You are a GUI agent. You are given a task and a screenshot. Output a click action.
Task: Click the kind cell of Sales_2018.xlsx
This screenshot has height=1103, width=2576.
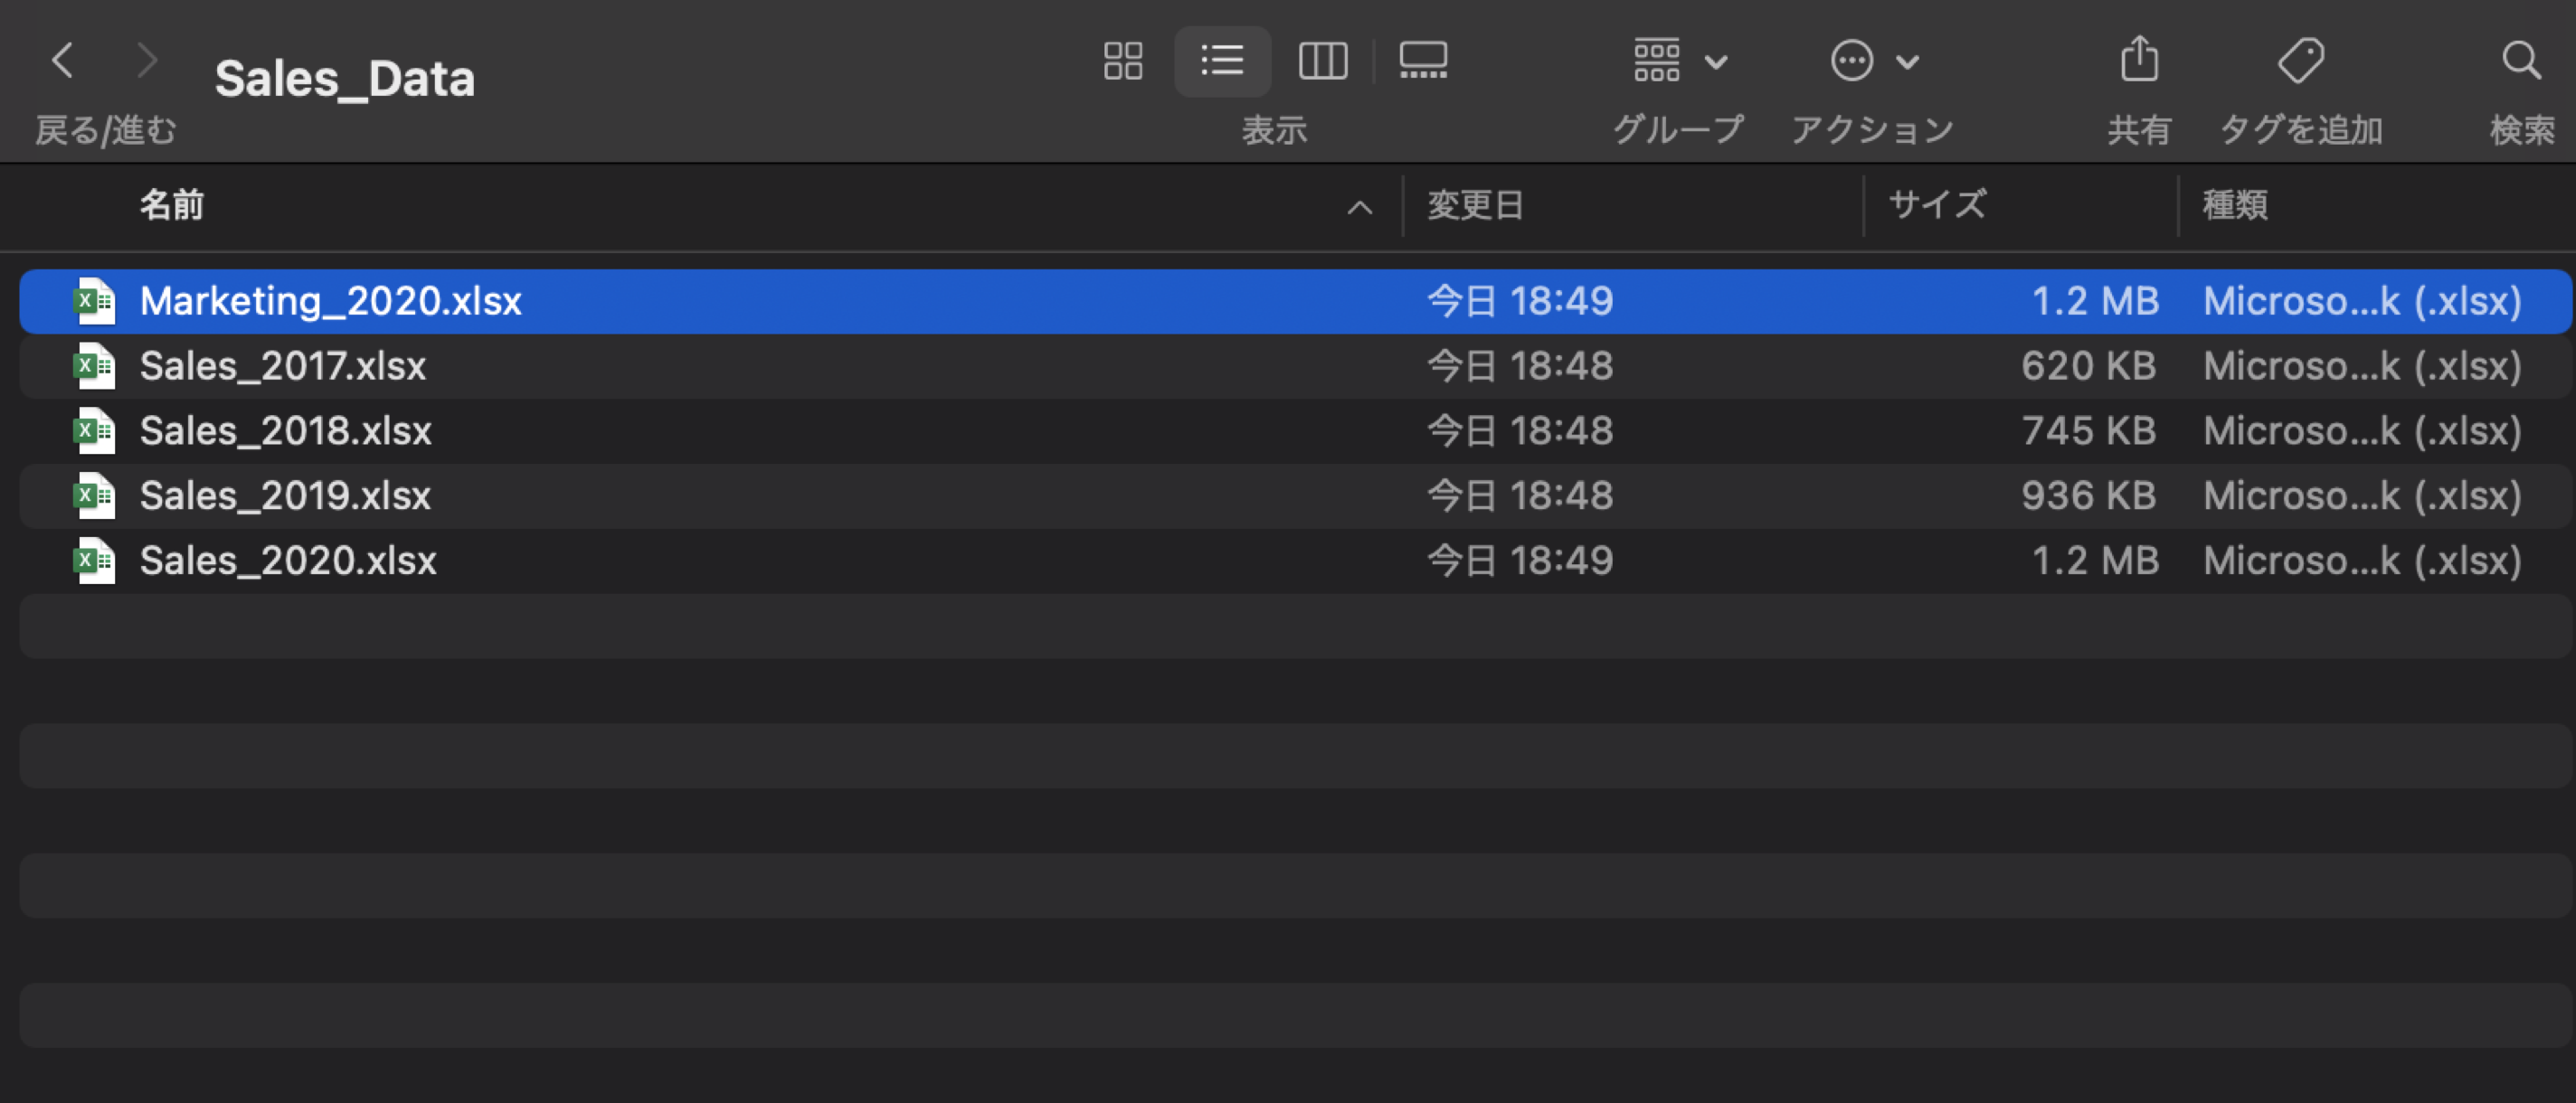(x=2362, y=431)
